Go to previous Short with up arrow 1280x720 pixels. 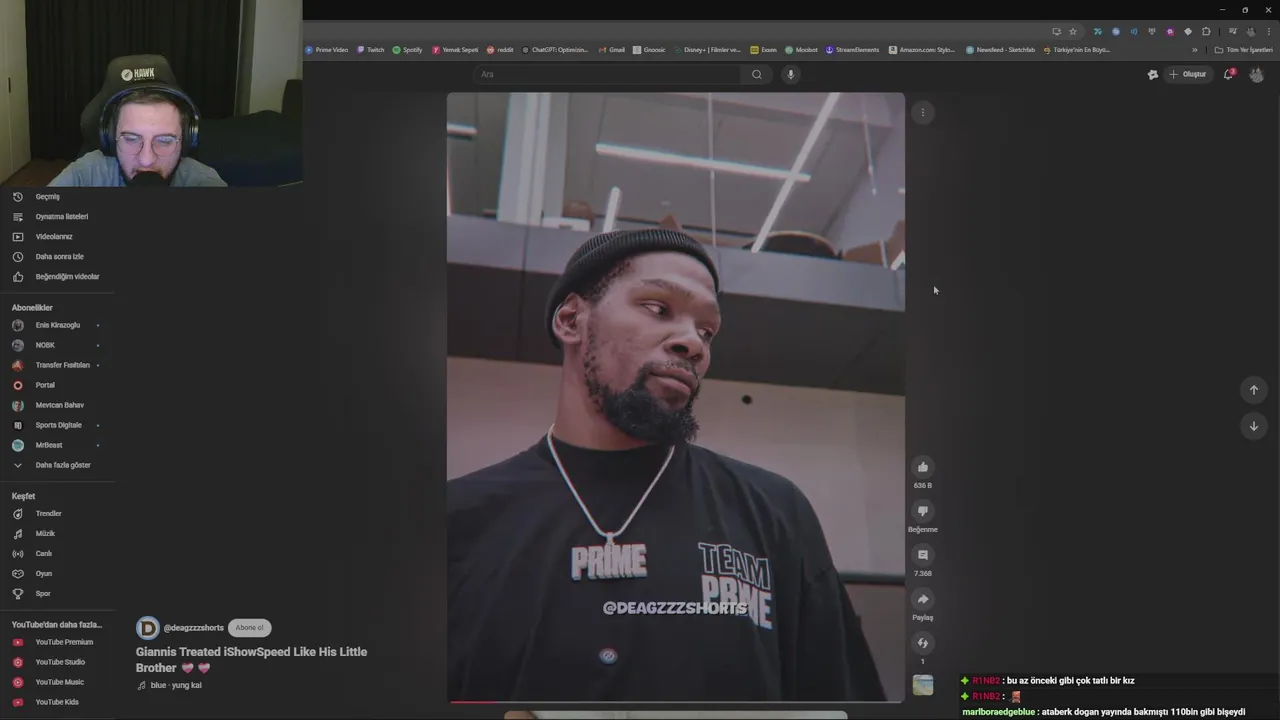tap(1254, 390)
